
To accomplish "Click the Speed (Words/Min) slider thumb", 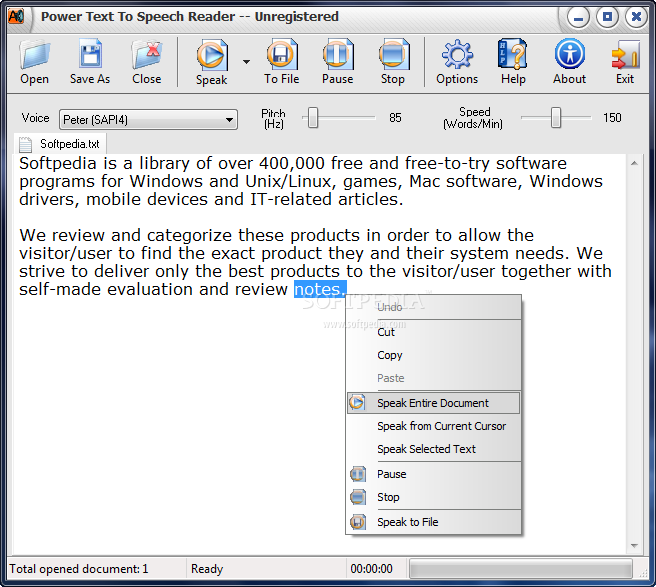I will pyautogui.click(x=556, y=118).
